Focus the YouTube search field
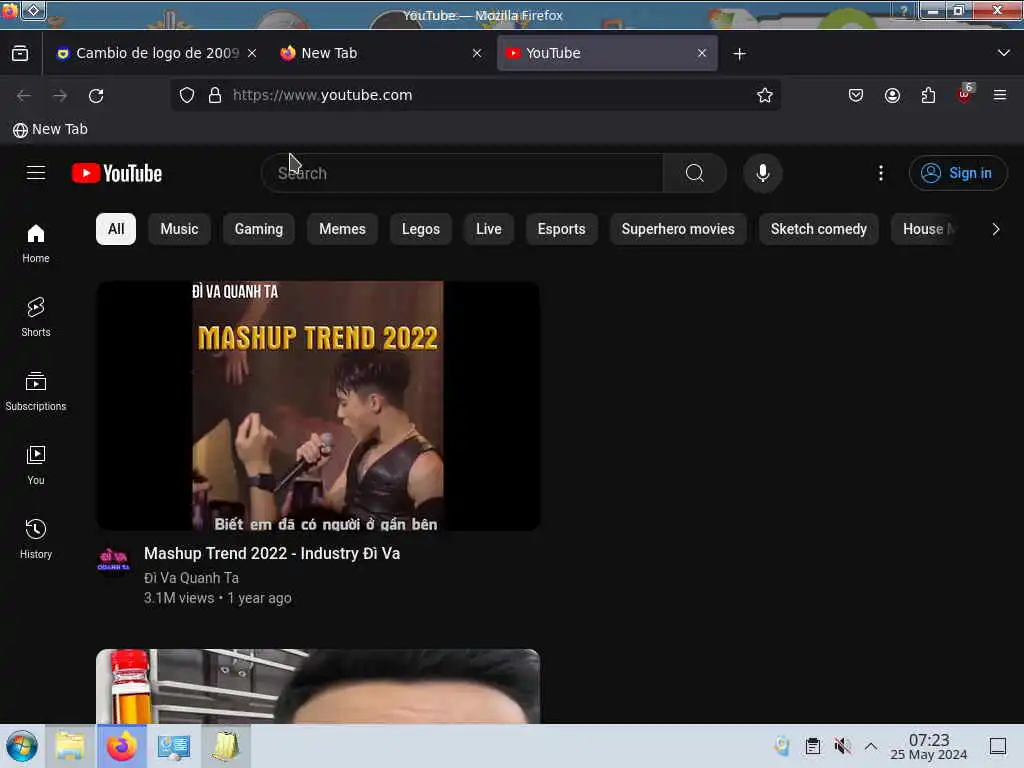Image resolution: width=1024 pixels, height=768 pixels. coord(462,173)
